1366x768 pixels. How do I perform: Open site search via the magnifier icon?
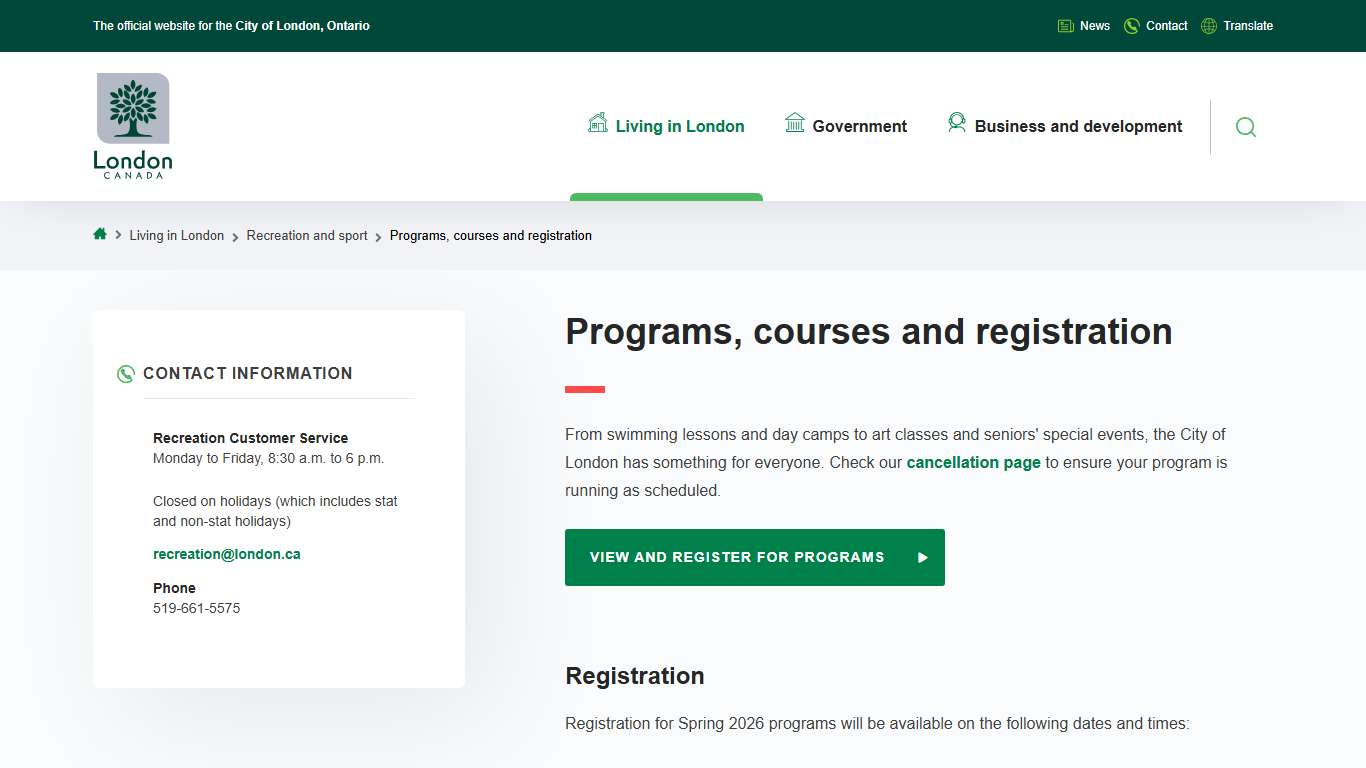[x=1245, y=127]
